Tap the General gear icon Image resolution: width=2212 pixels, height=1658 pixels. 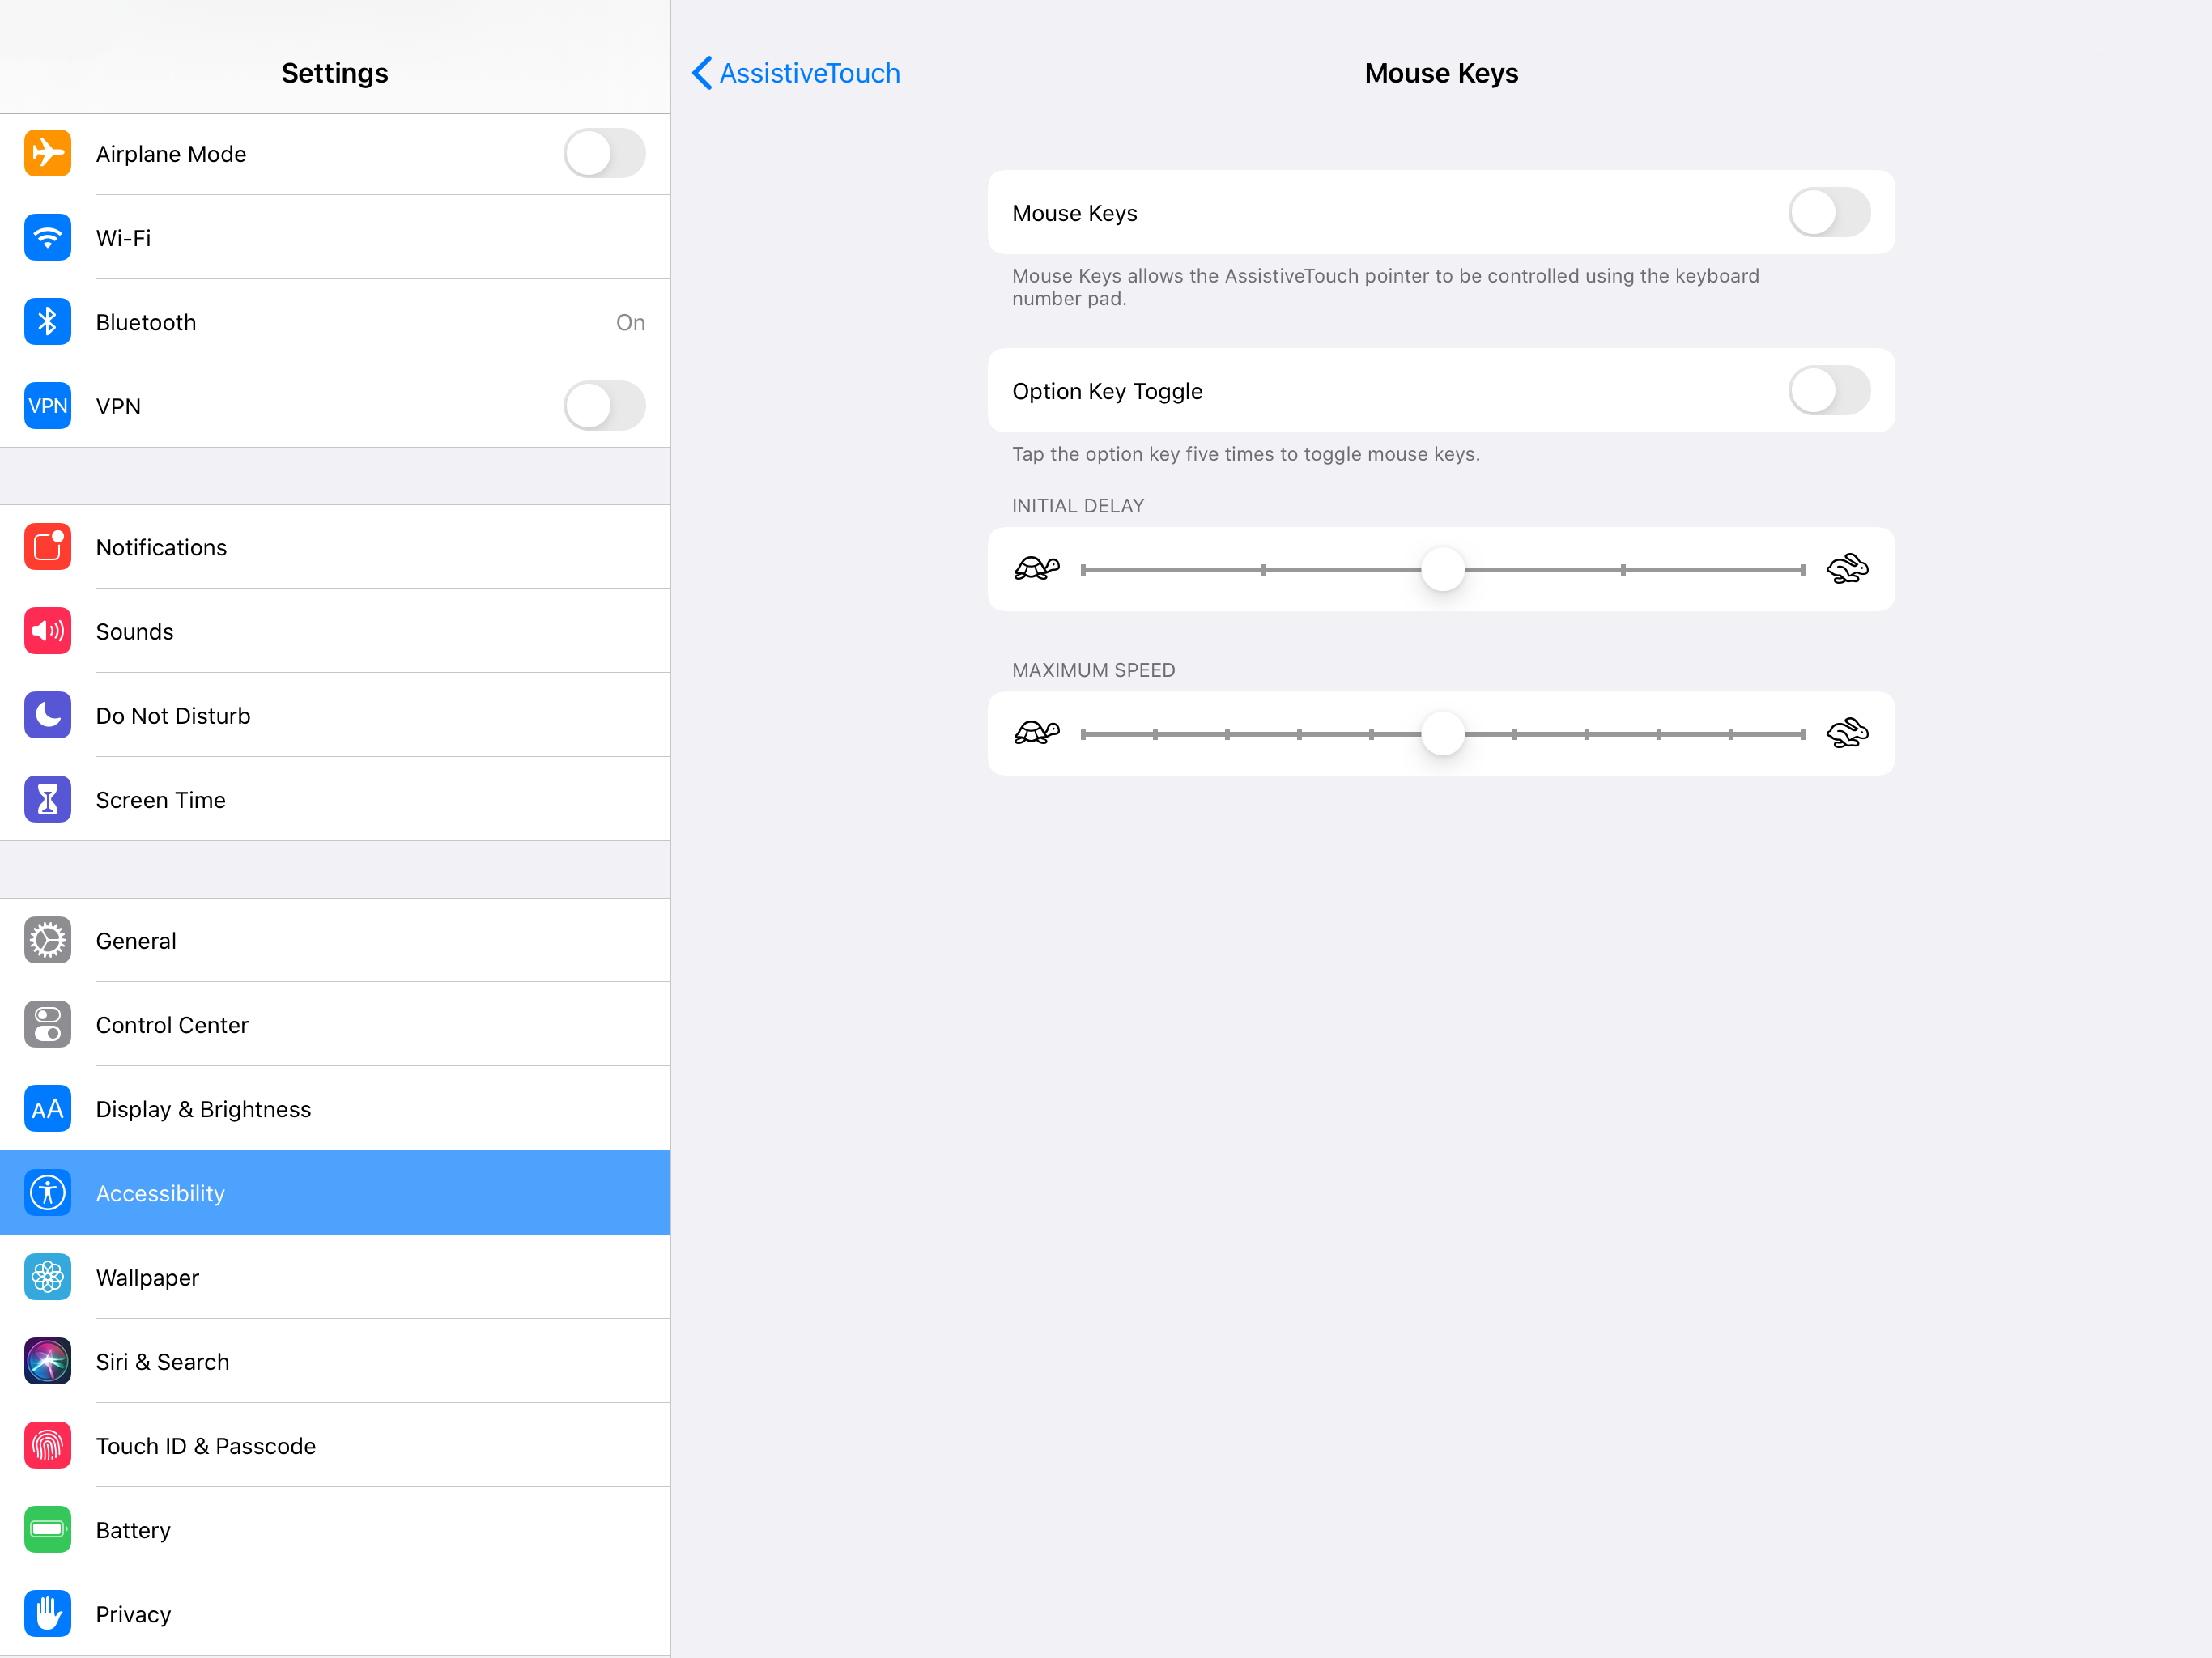47,940
